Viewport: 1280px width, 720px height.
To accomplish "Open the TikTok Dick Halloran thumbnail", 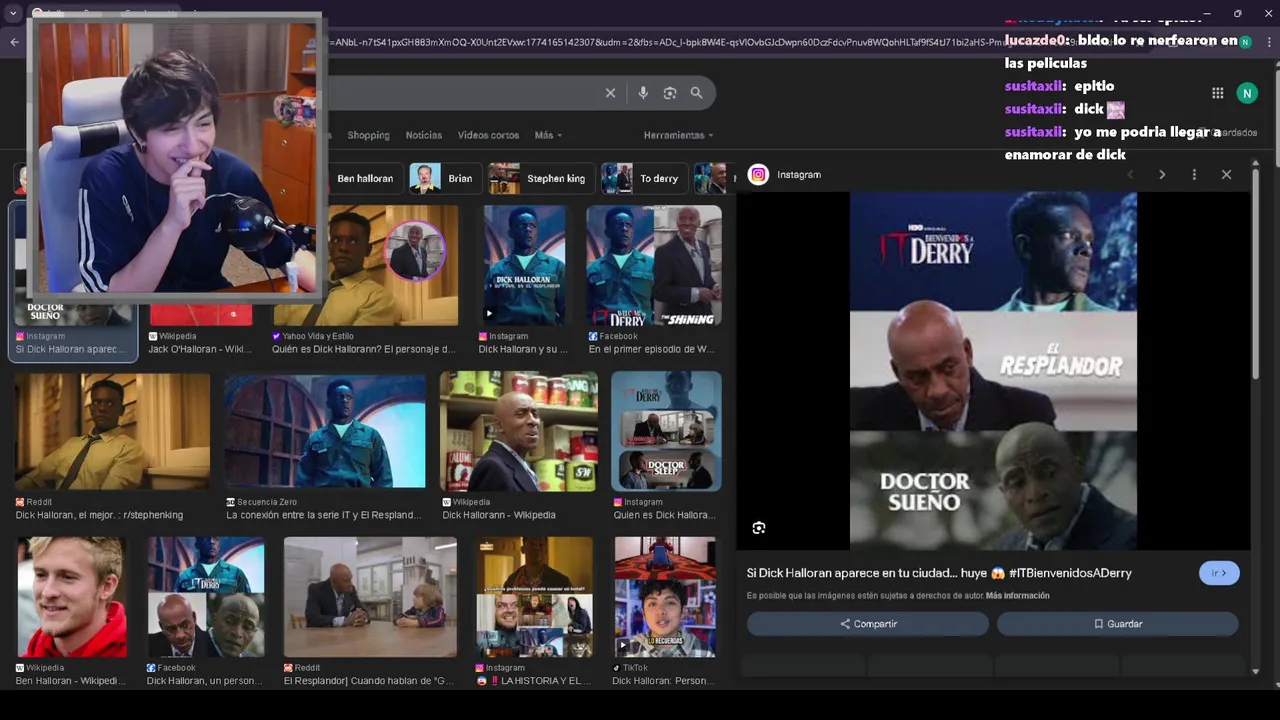I will pos(665,597).
